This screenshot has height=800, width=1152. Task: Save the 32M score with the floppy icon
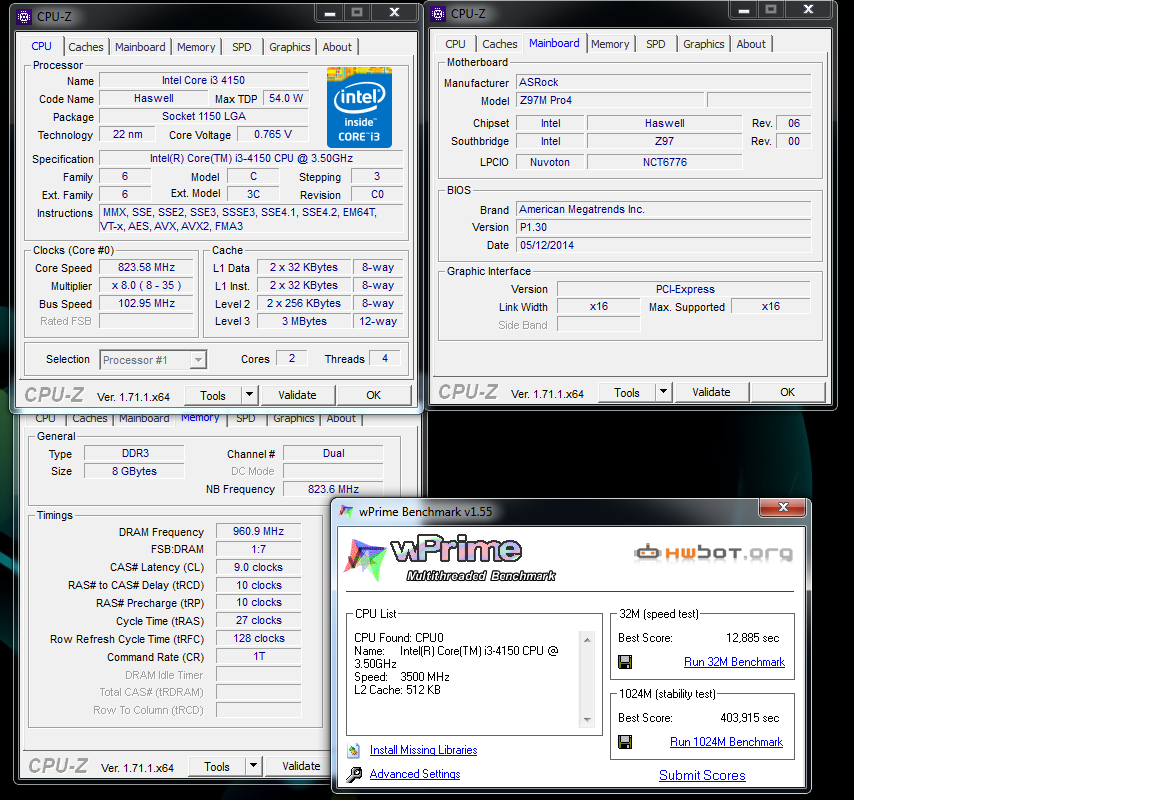(x=625, y=663)
